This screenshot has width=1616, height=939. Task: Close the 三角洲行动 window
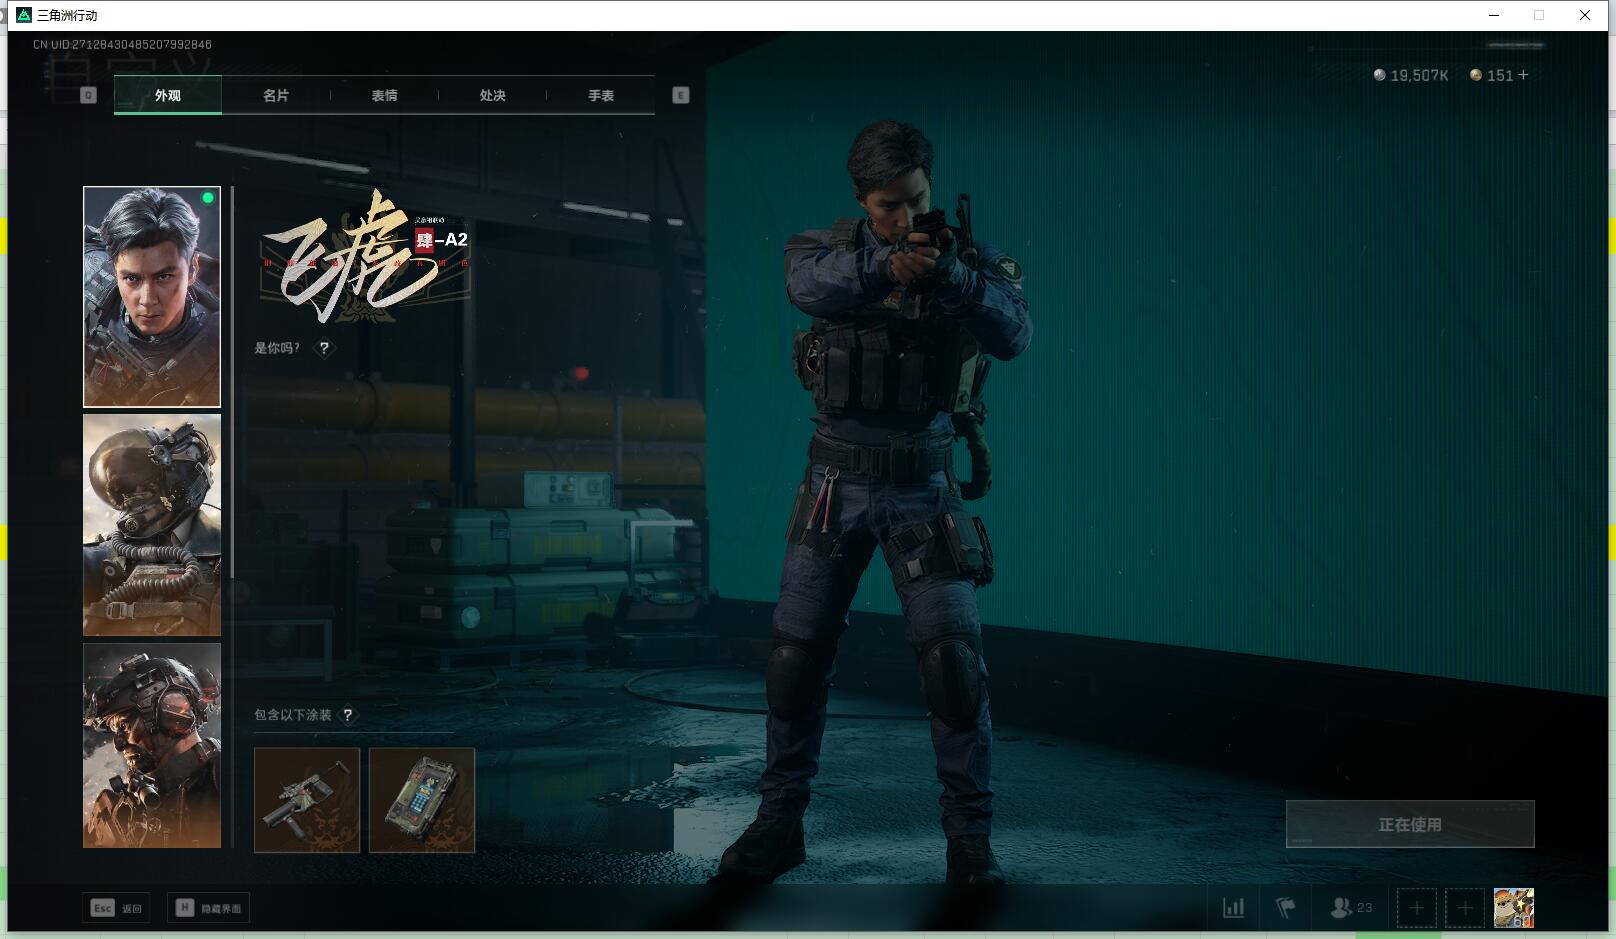click(1585, 15)
